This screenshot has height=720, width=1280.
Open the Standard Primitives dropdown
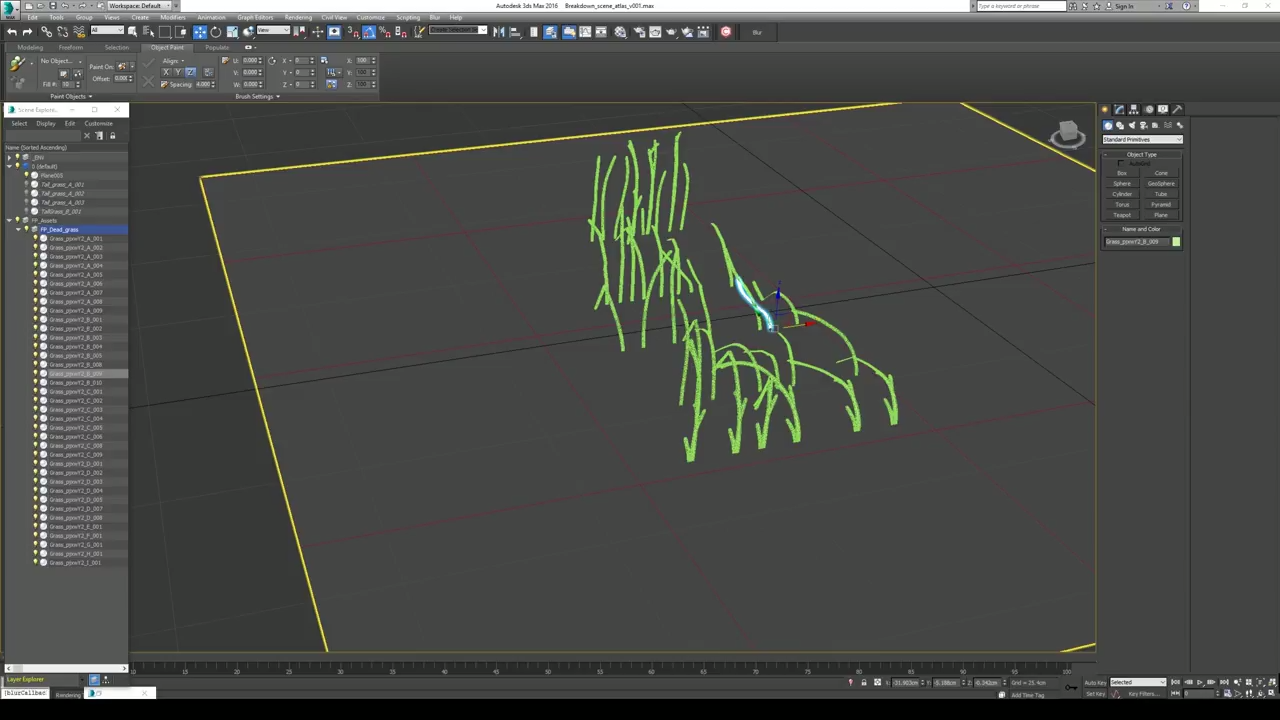(x=1142, y=139)
